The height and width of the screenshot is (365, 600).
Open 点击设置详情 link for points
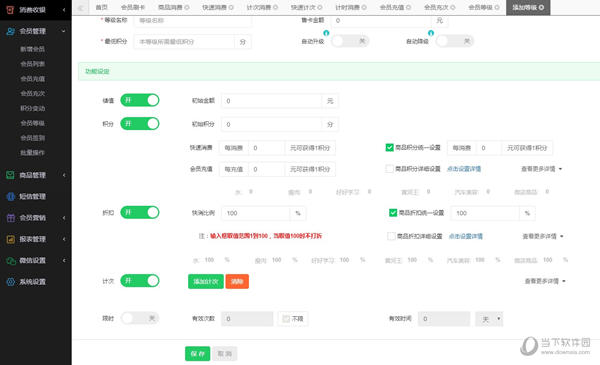[x=464, y=169]
